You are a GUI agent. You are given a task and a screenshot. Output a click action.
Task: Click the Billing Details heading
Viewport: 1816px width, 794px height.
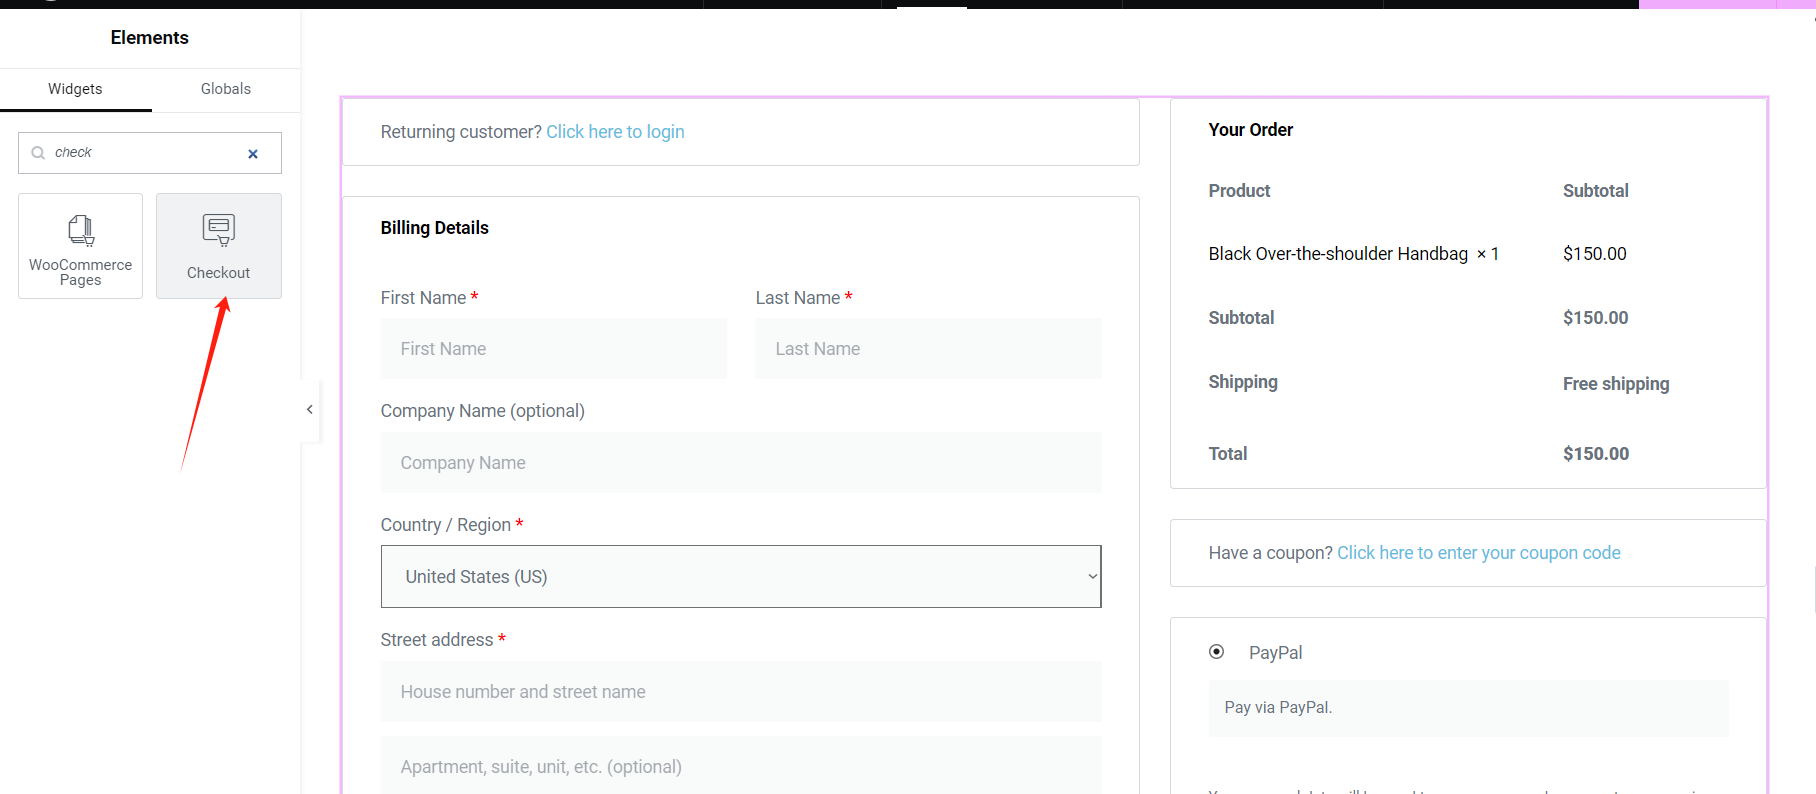pyautogui.click(x=434, y=227)
